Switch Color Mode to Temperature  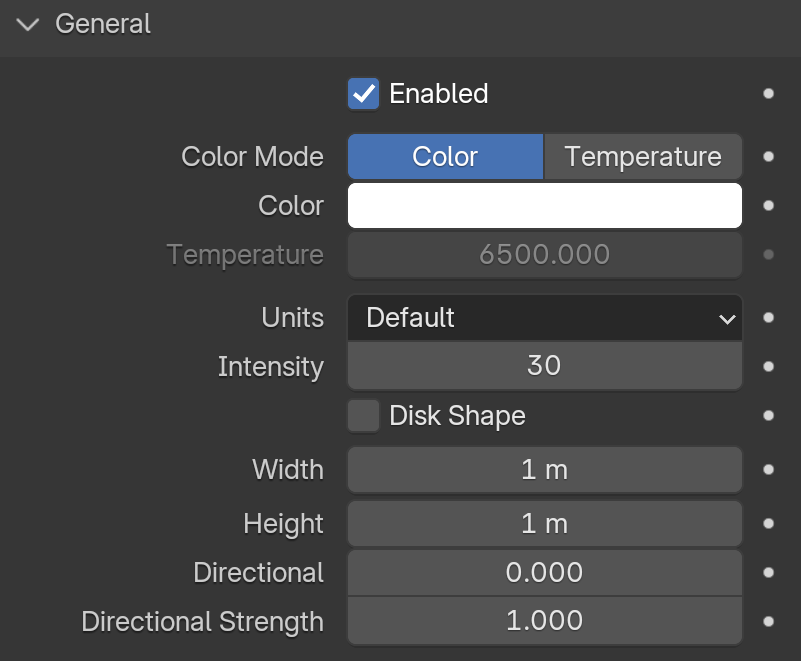(x=642, y=157)
